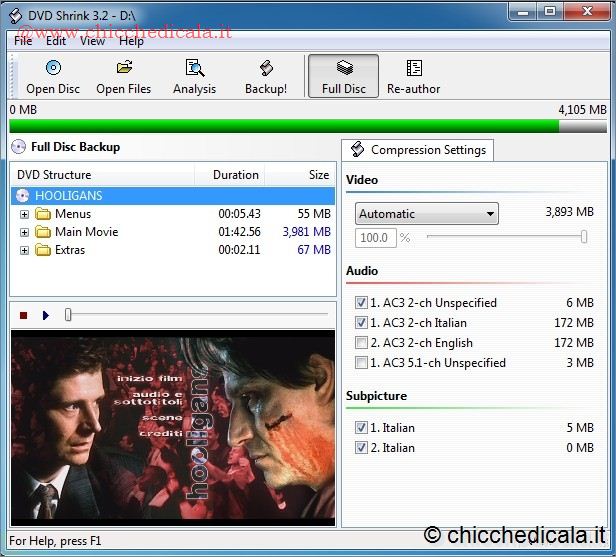Uncheck first Italian subpicture stream
This screenshot has height=557, width=616.
361,428
